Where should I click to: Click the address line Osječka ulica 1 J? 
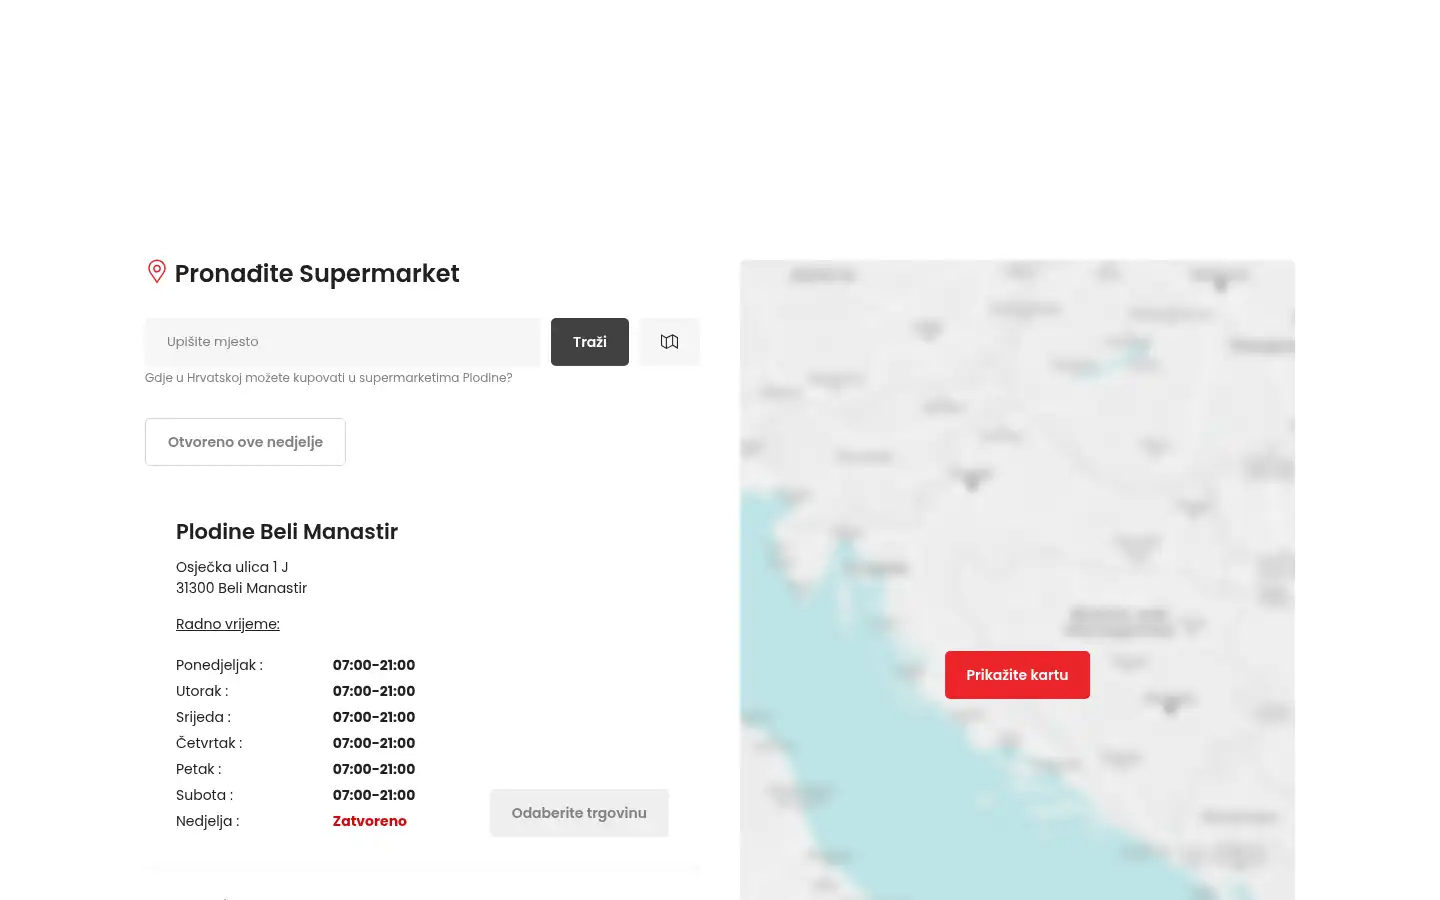coord(232,567)
